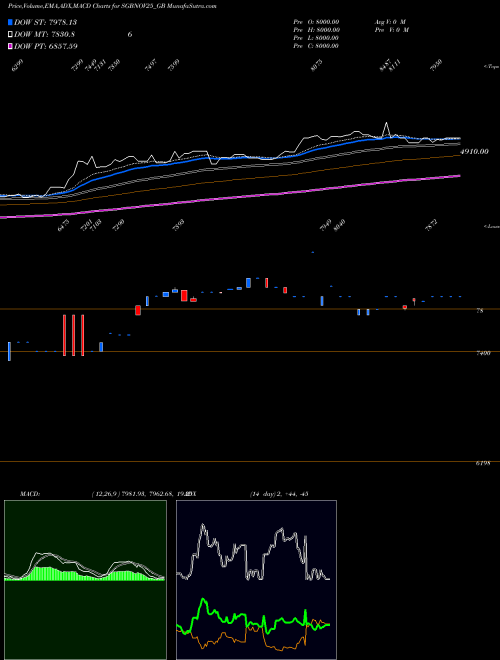Screen dimensions: 500x660
Task: Click the chart title mentioning MunafaSutra.com
Action: click(112, 7)
